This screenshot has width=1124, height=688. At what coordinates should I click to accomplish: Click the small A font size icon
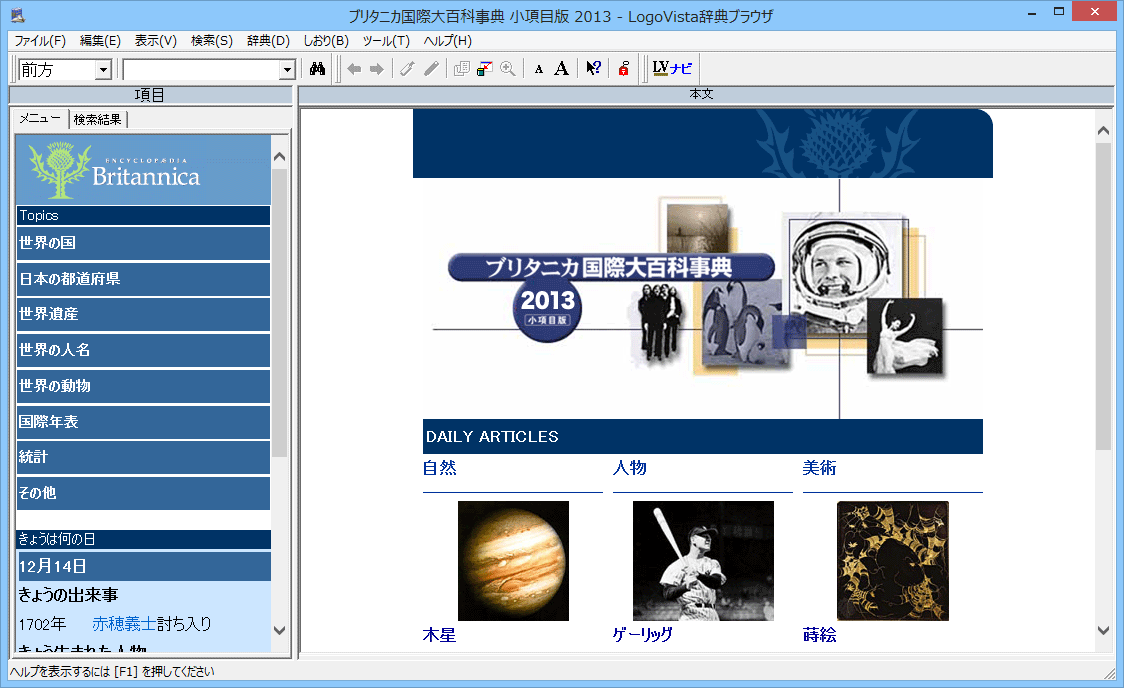pos(539,69)
